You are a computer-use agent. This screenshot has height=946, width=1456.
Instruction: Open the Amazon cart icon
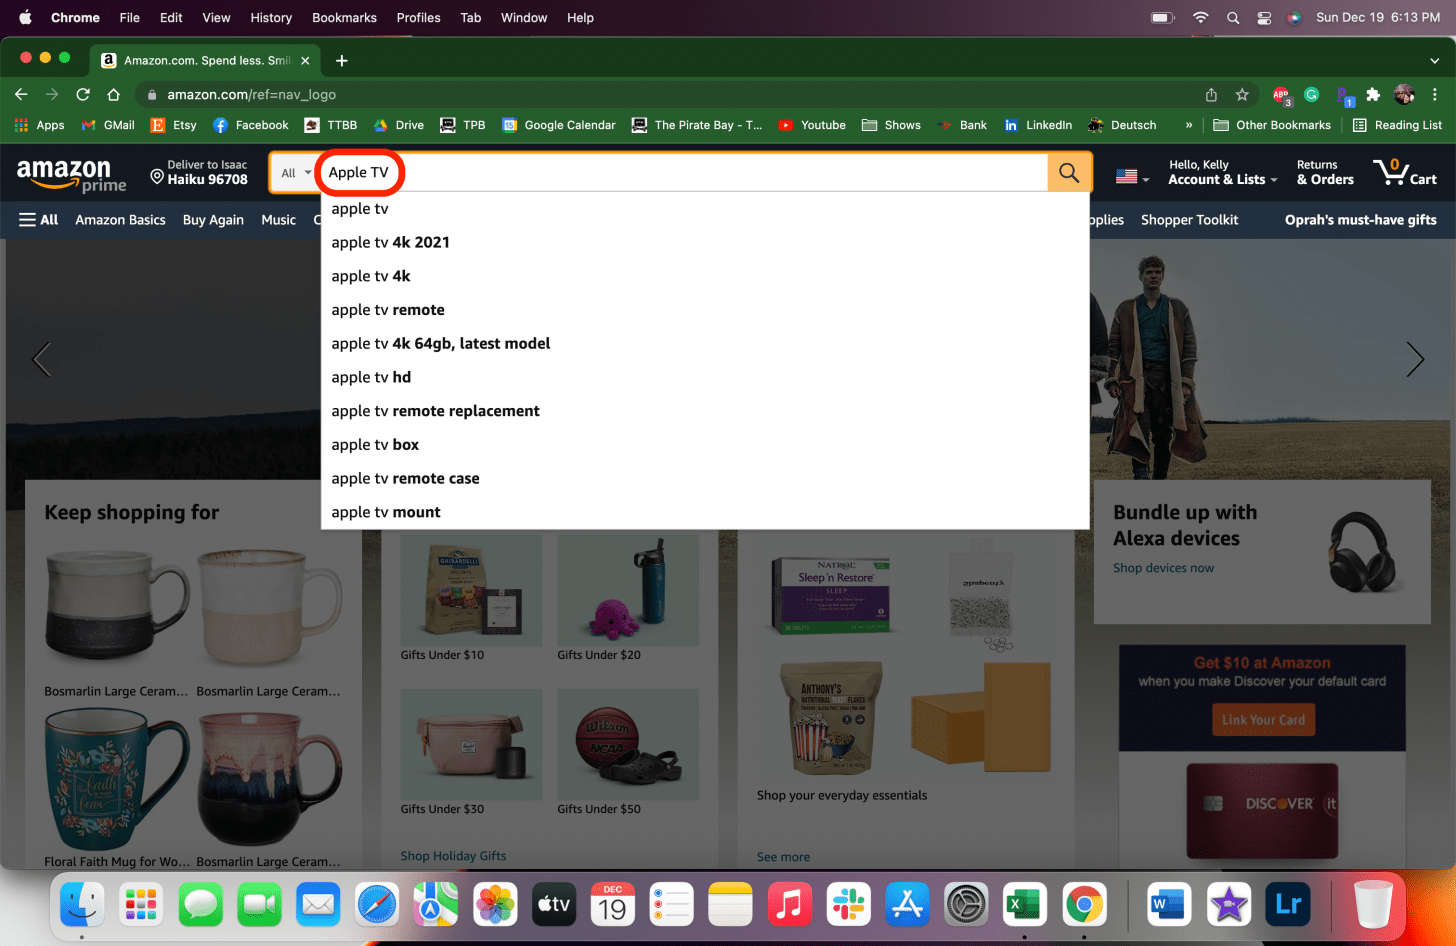pyautogui.click(x=1404, y=172)
